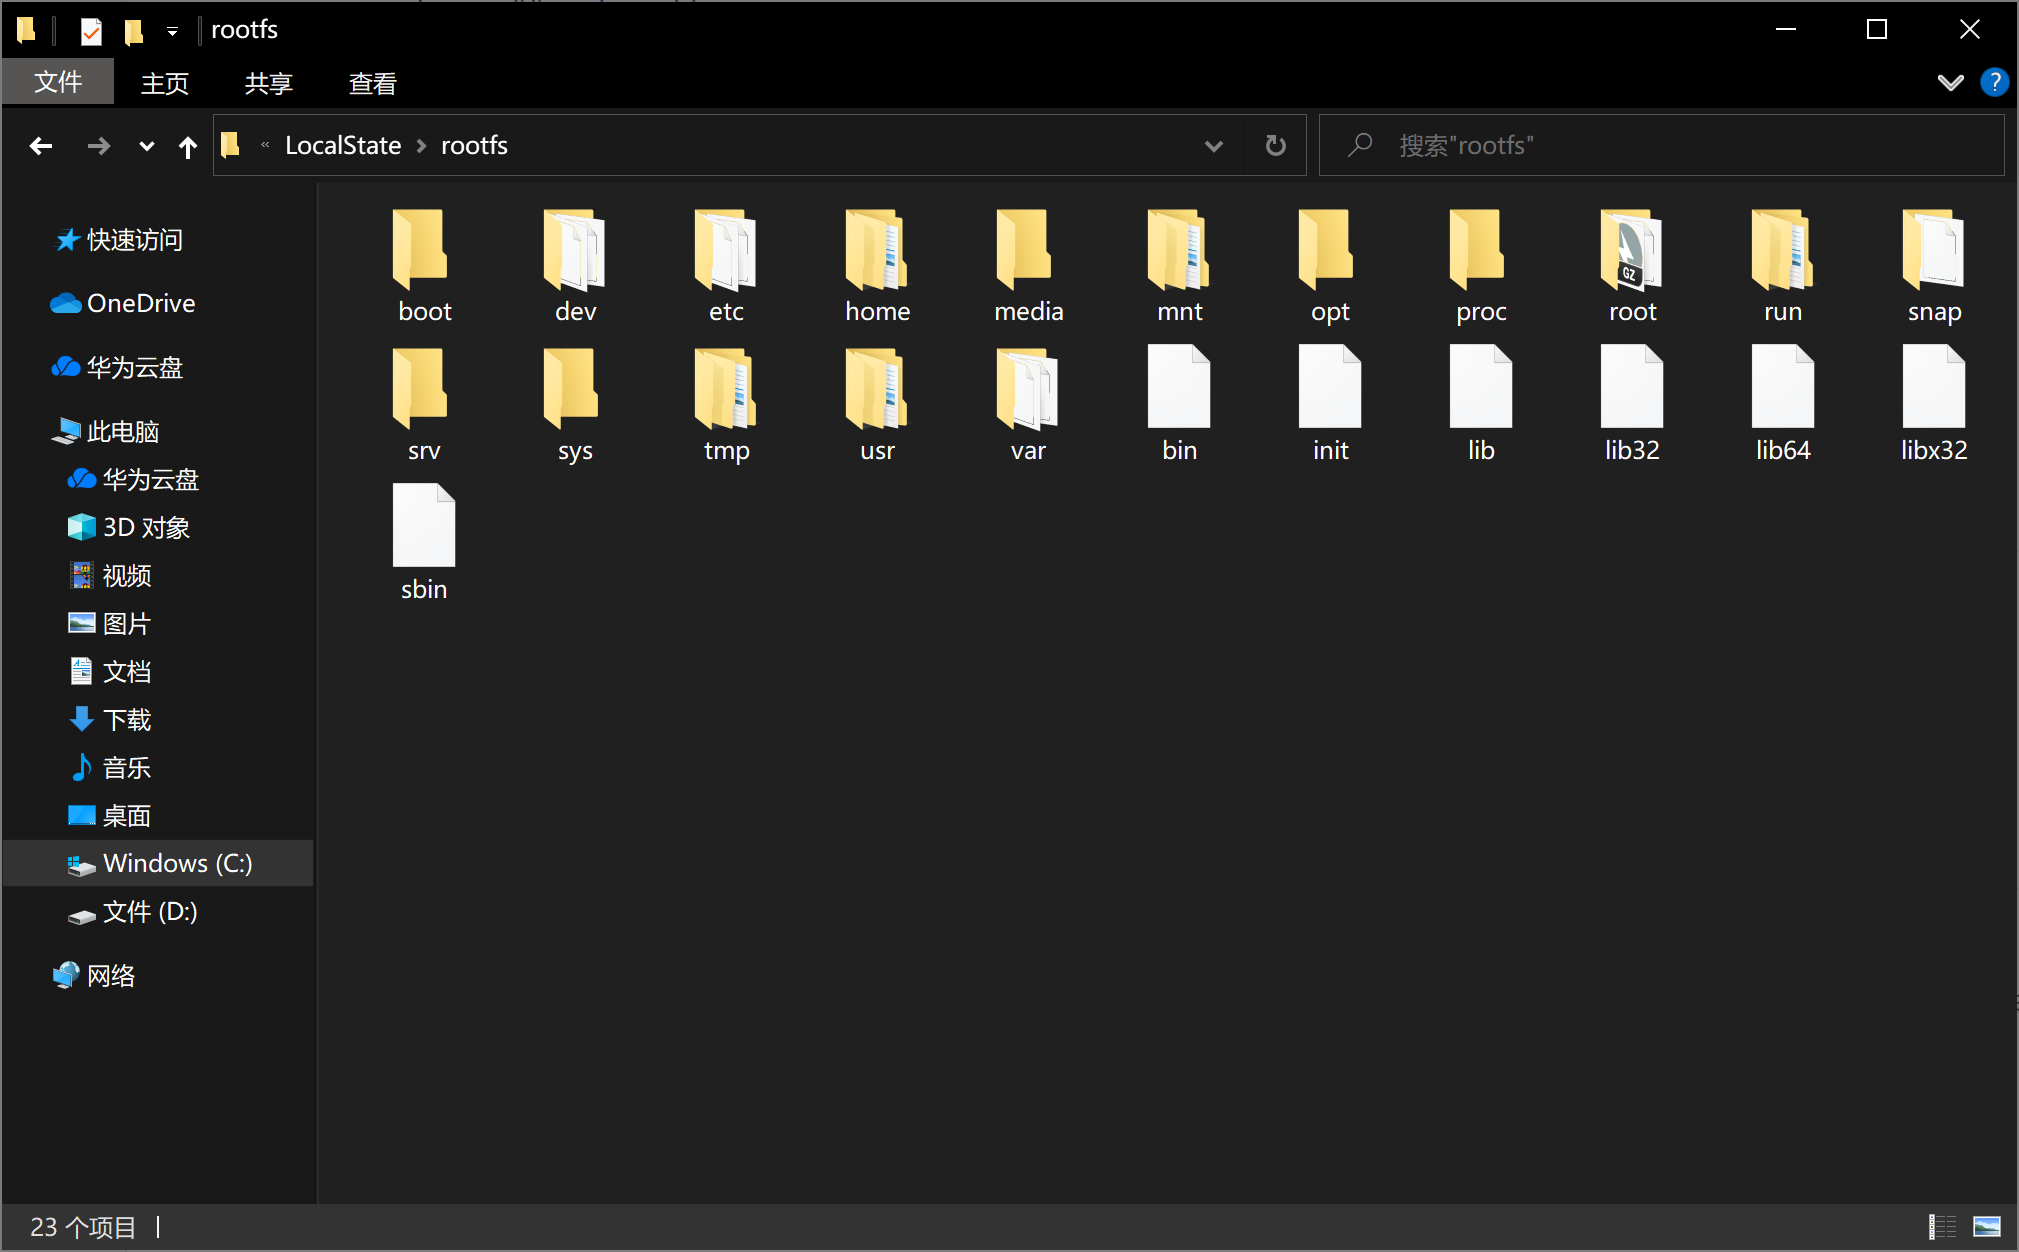
Task: Select Windows (C:) in navigation pane
Action: (x=177, y=863)
